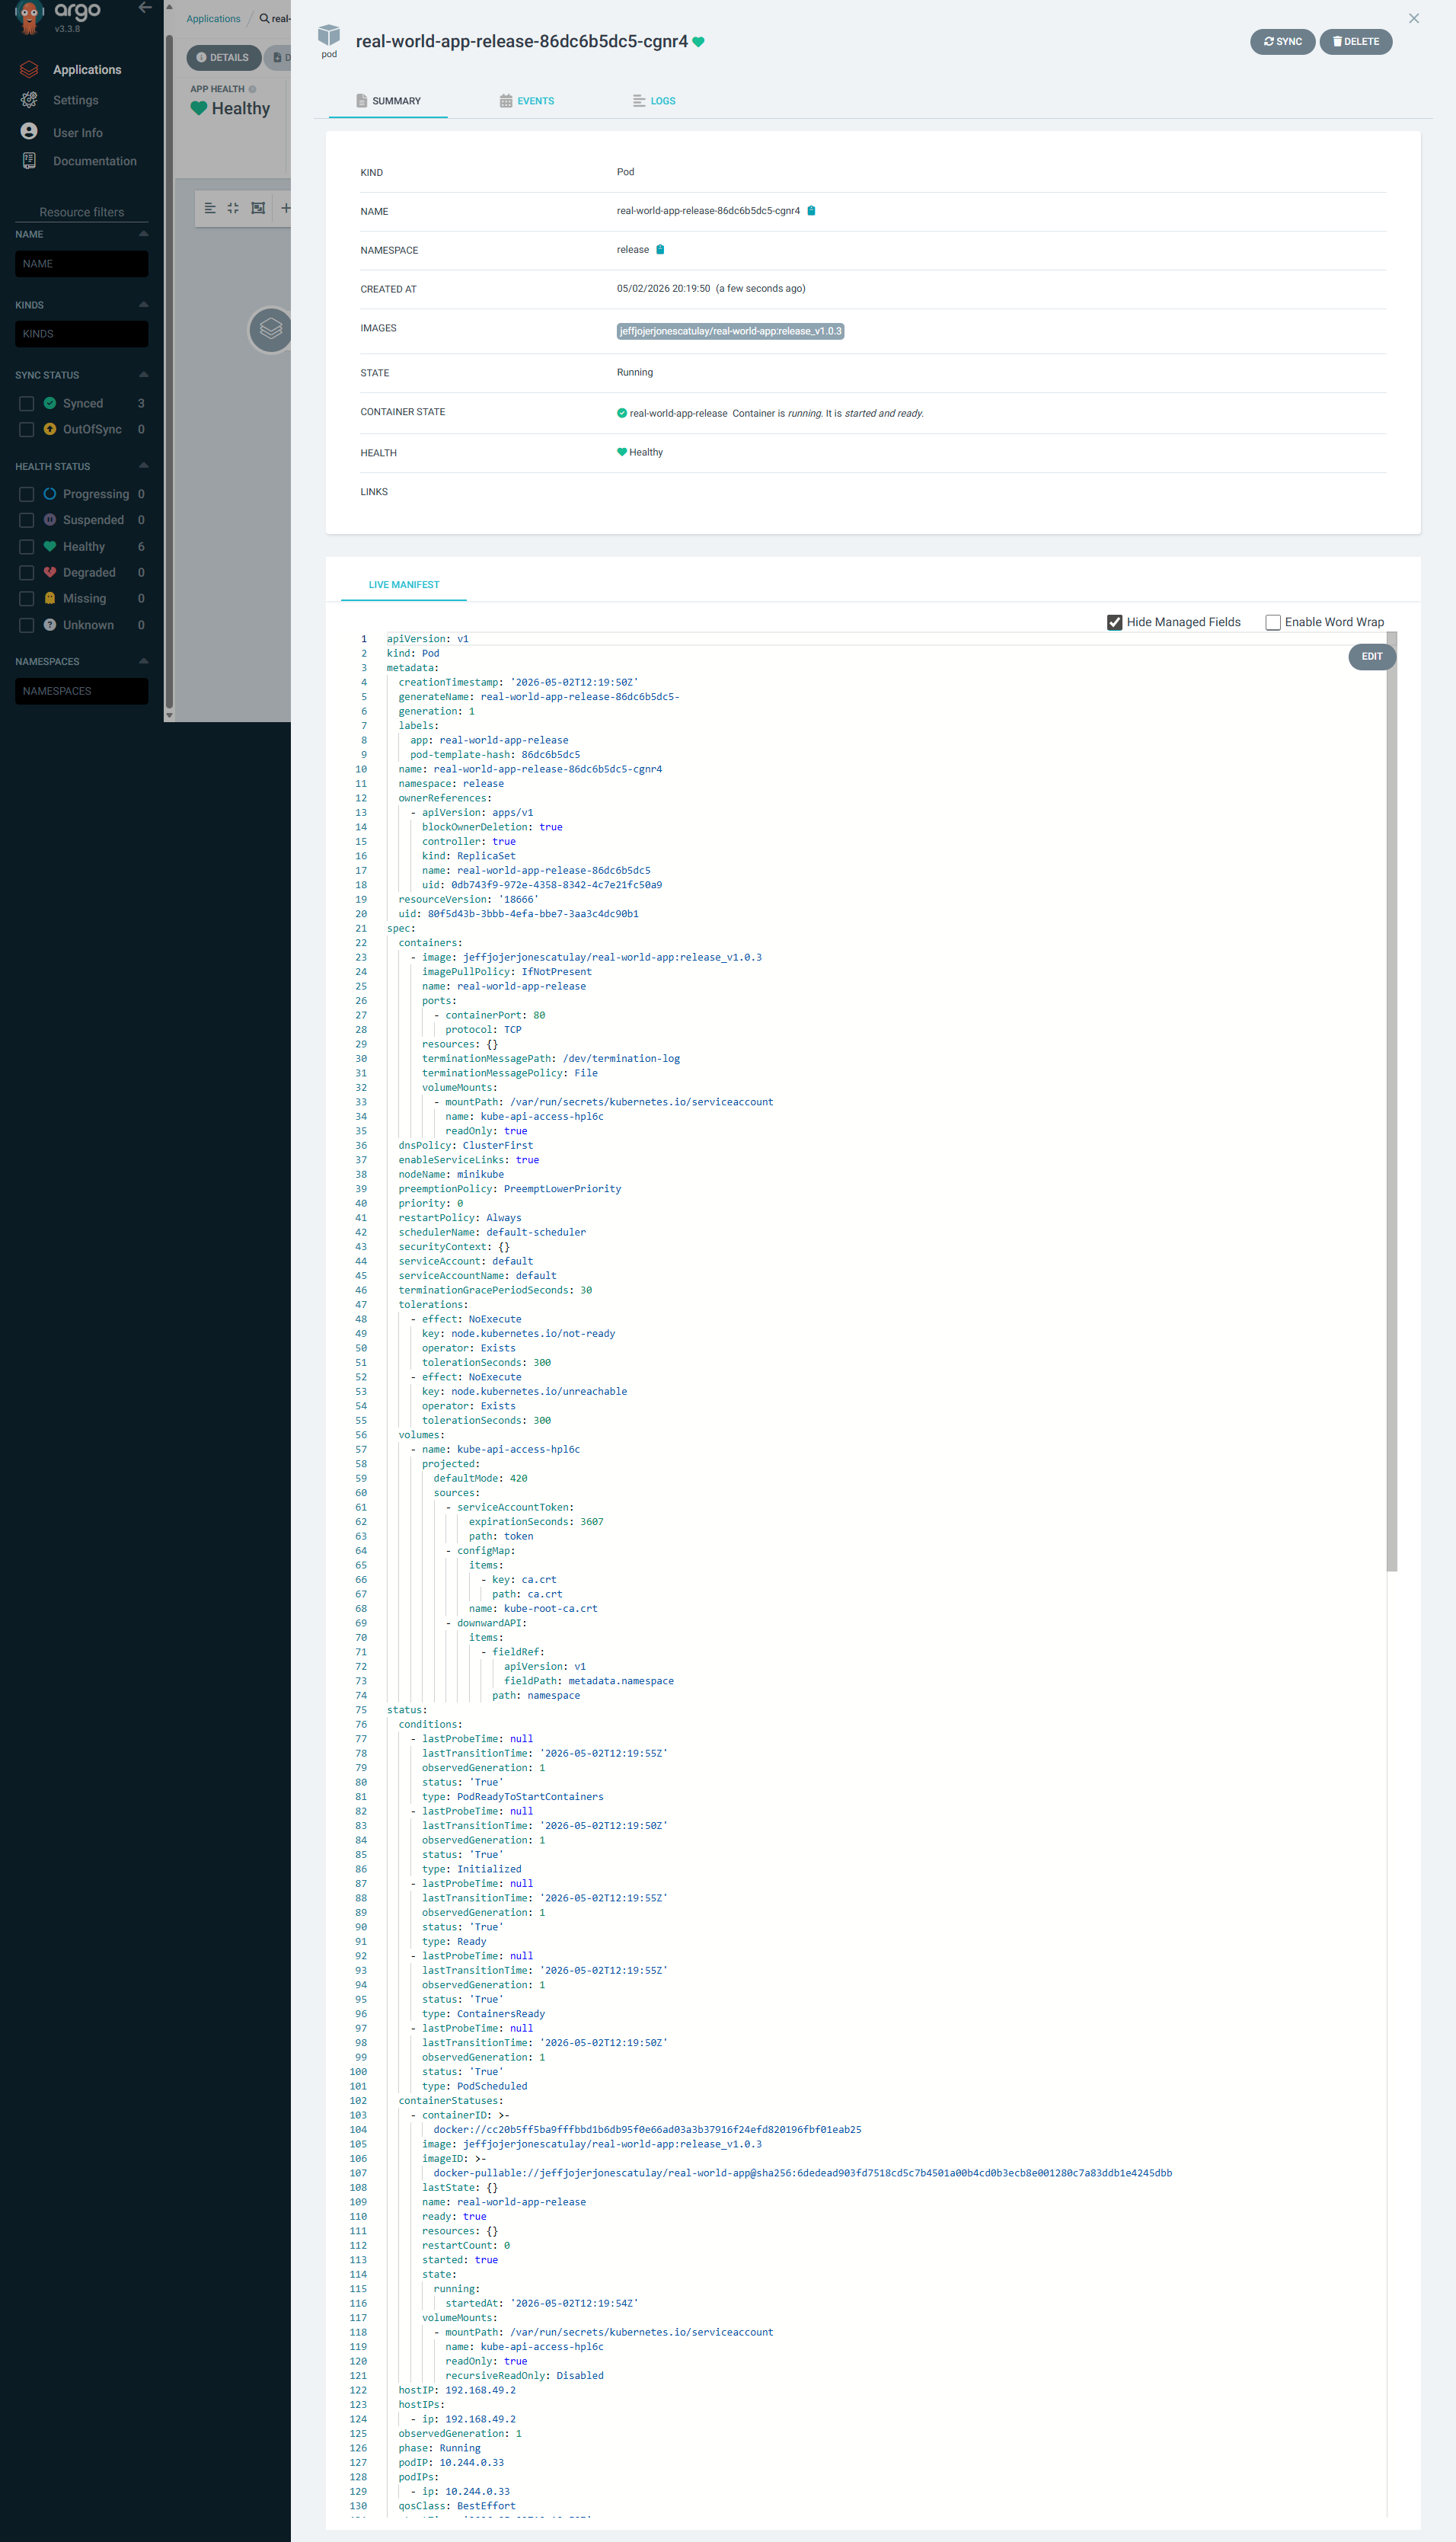Open the Documentation book icon
This screenshot has width=1456, height=2542.
coord(29,161)
